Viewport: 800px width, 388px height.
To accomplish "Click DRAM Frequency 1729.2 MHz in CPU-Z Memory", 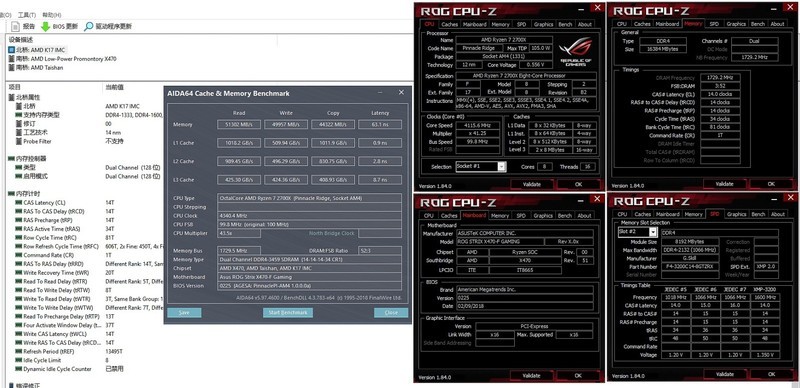I will (719, 78).
